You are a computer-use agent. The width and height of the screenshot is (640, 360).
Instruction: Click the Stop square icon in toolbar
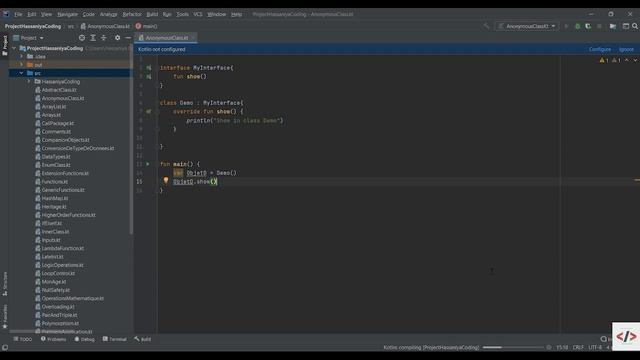(599, 26)
